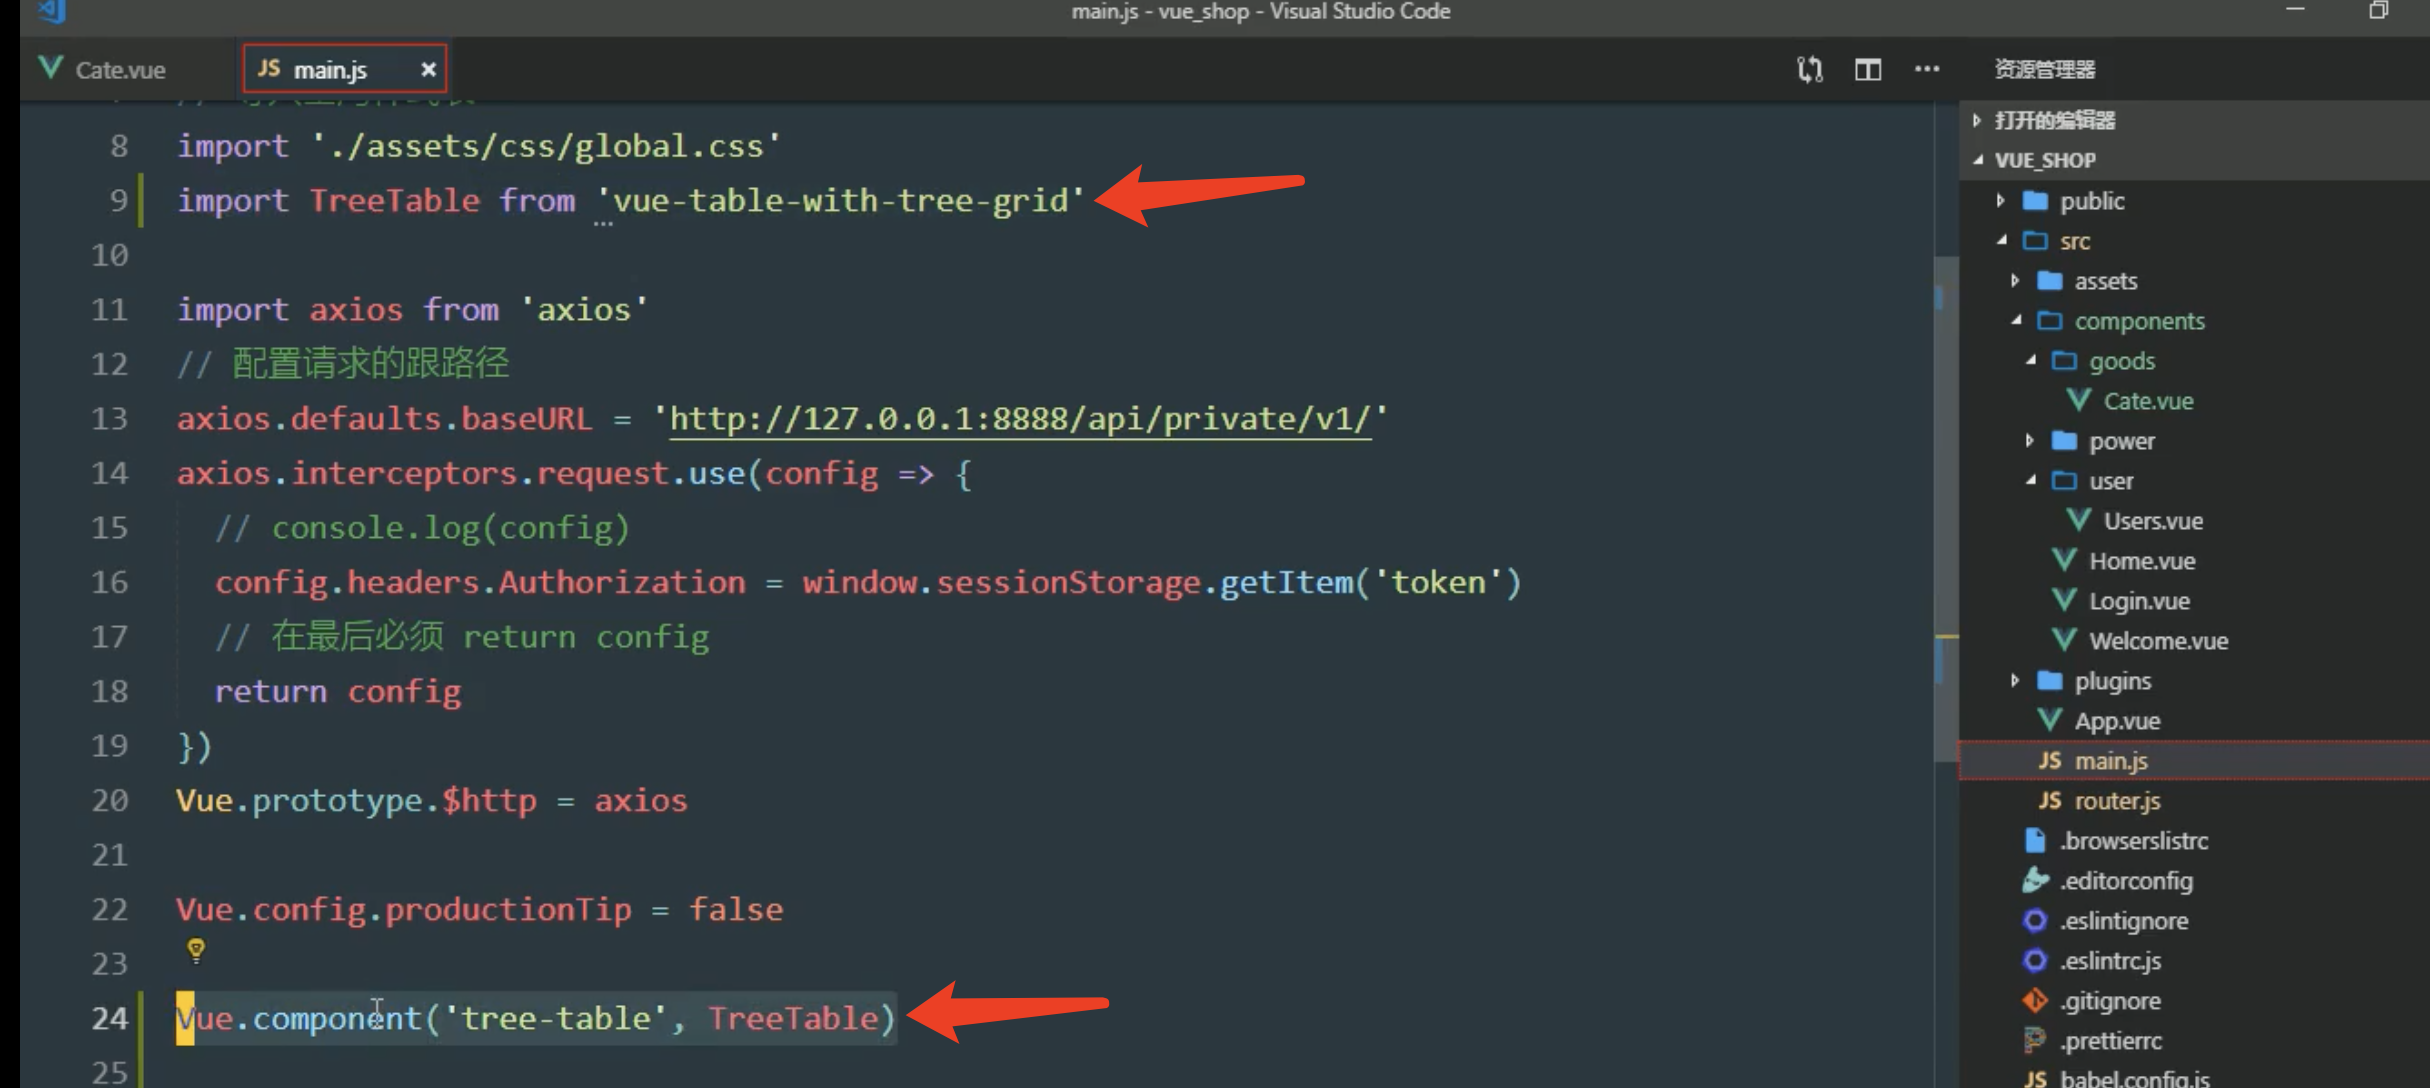The image size is (2430, 1088).
Task: Expand the power folder arrow
Action: 2030,441
